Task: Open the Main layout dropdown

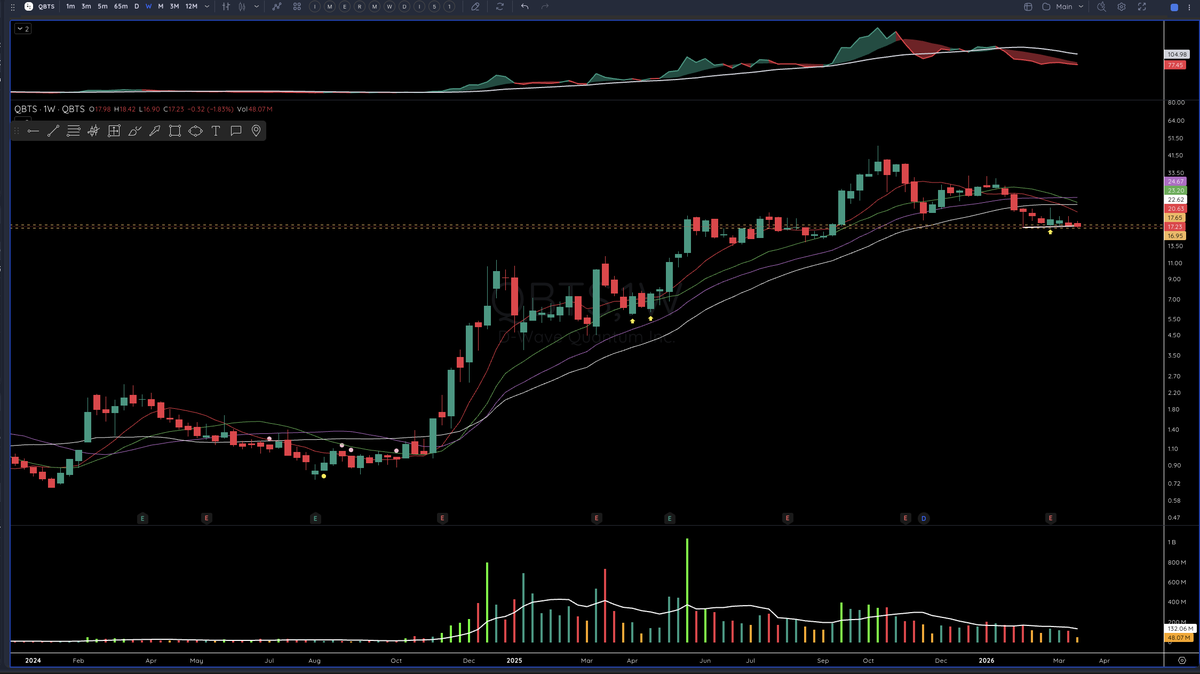Action: 1081,7
